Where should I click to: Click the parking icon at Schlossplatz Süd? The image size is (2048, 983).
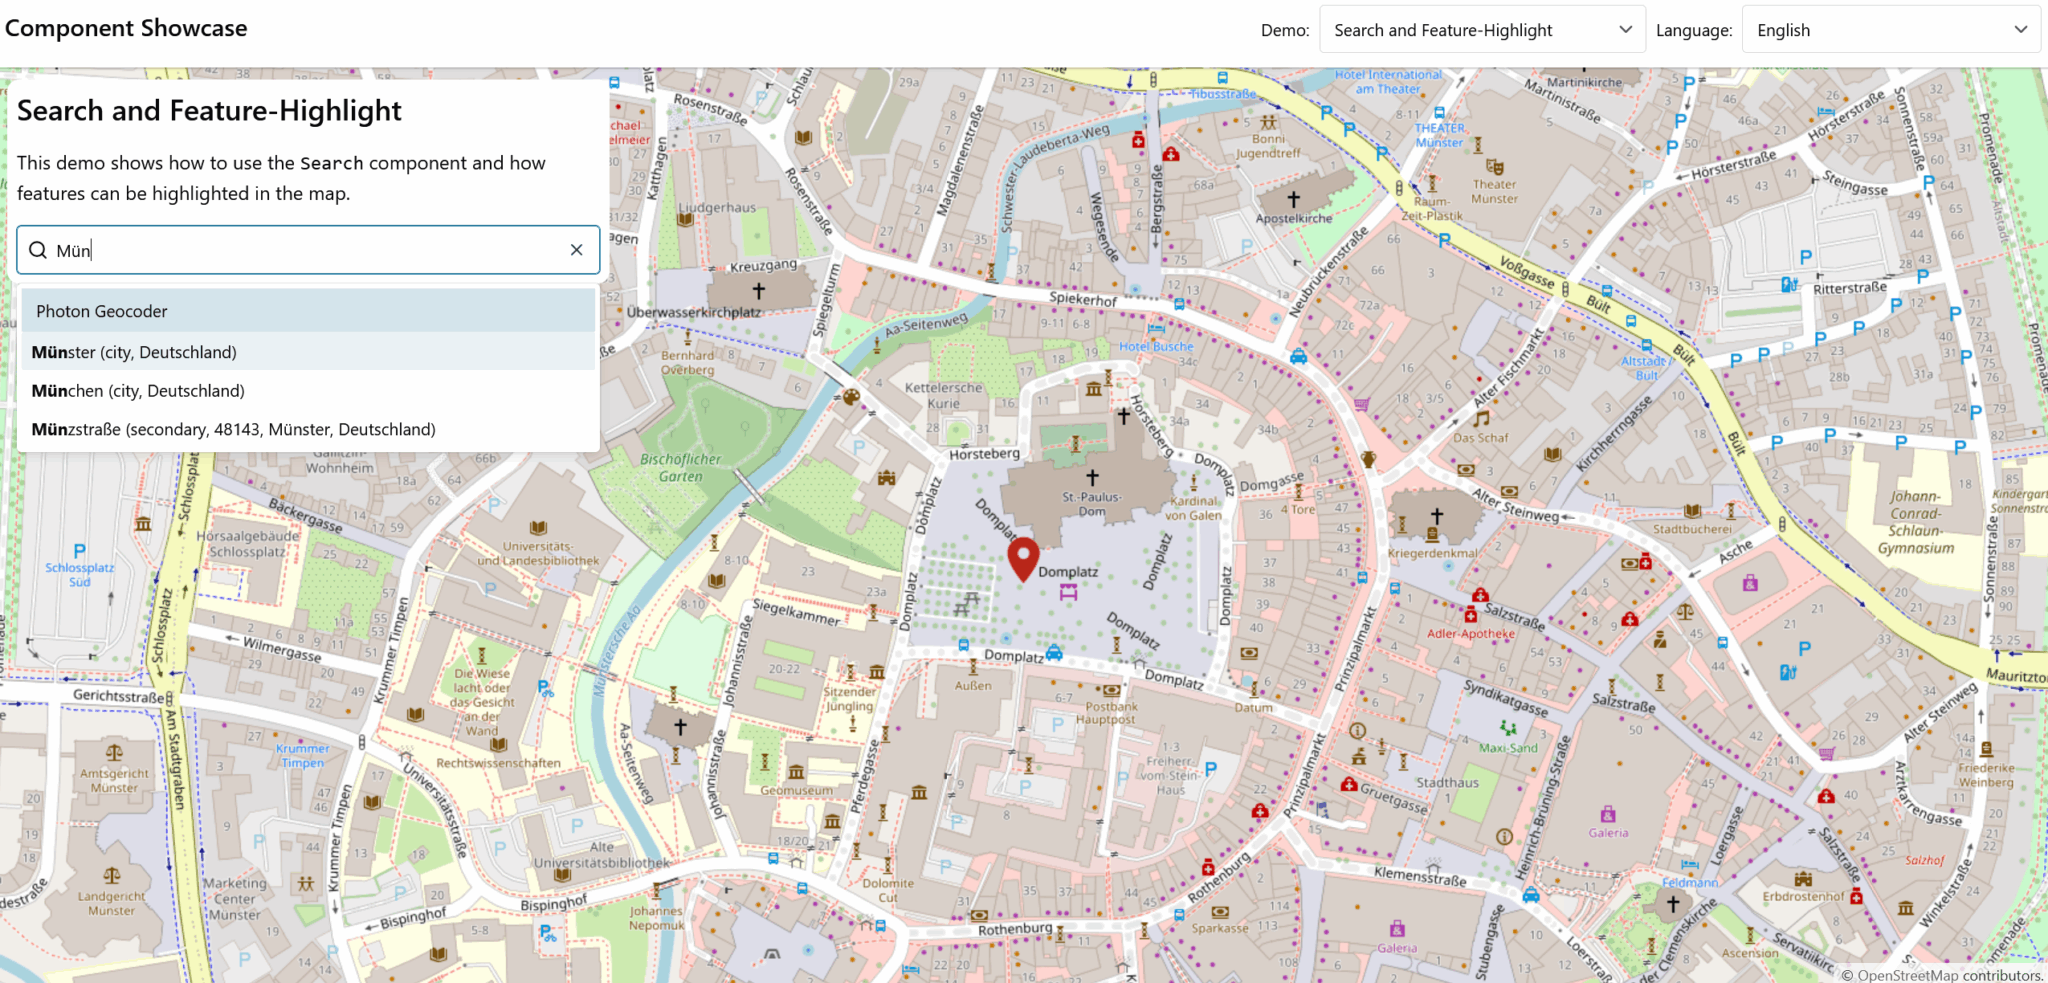79,551
